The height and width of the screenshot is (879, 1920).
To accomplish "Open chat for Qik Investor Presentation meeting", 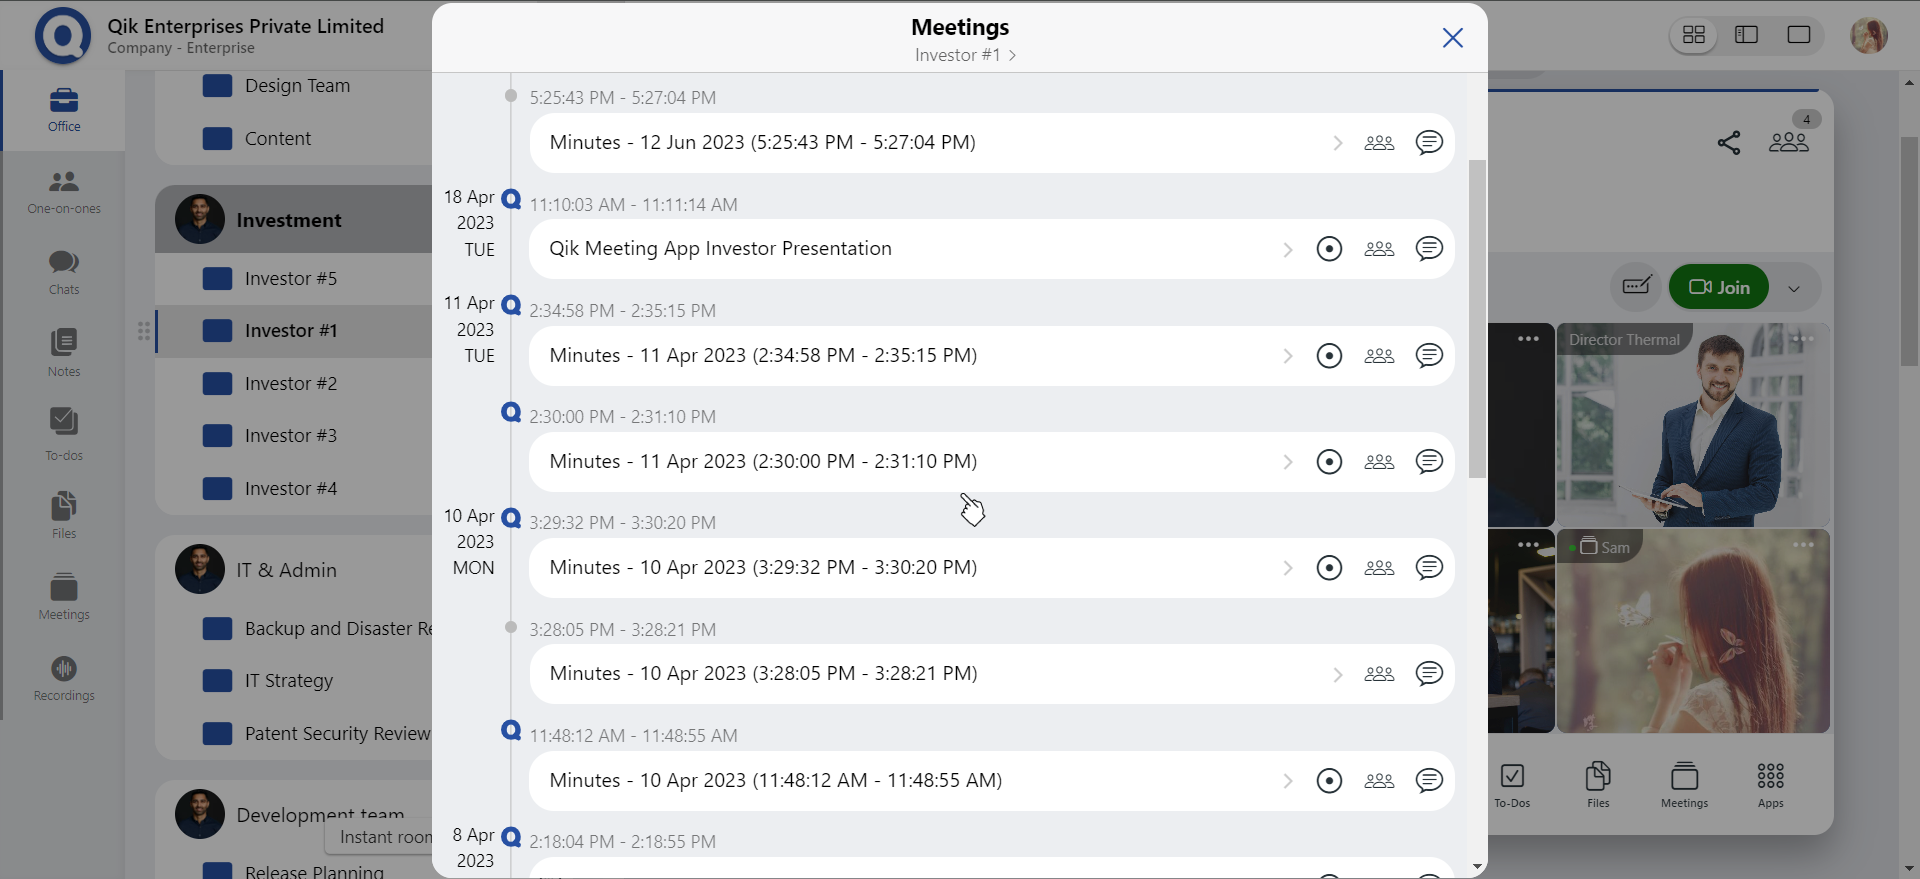I will click(1429, 249).
